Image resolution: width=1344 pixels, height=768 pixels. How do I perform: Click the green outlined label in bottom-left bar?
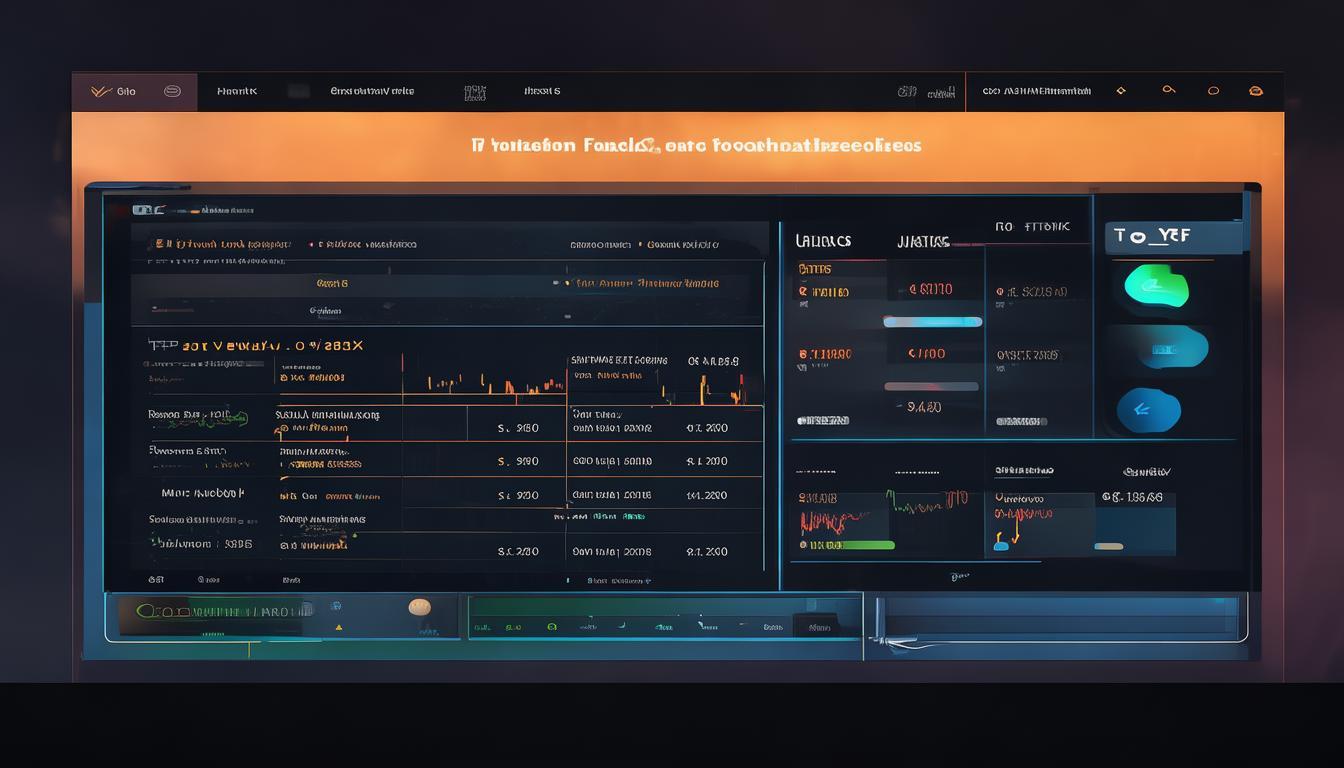coord(214,610)
